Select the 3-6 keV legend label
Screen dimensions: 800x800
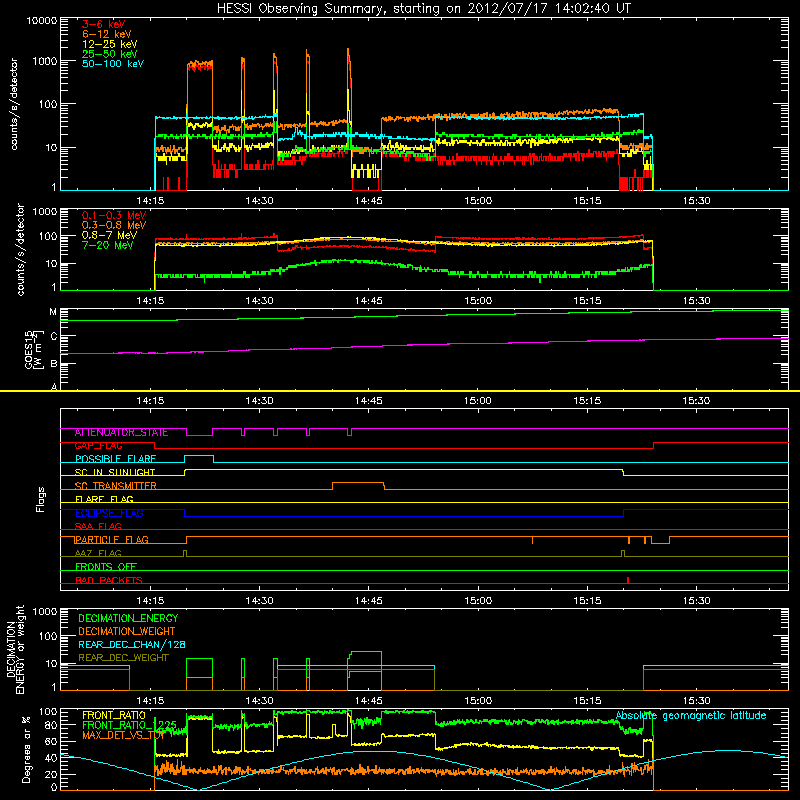[104, 24]
